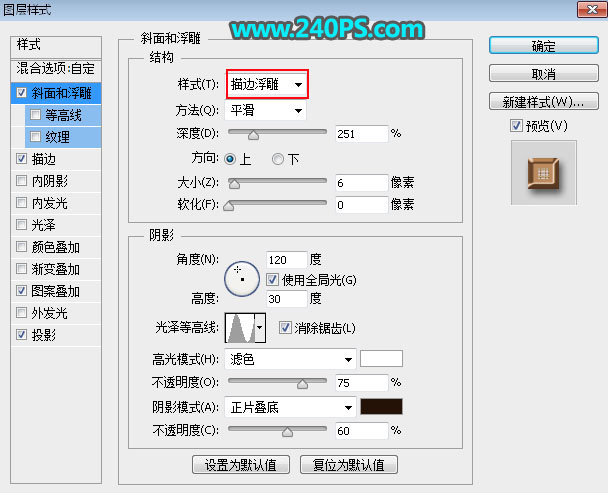
Task: Select the 图案叠加 style entry
Action: pyautogui.click(x=56, y=291)
